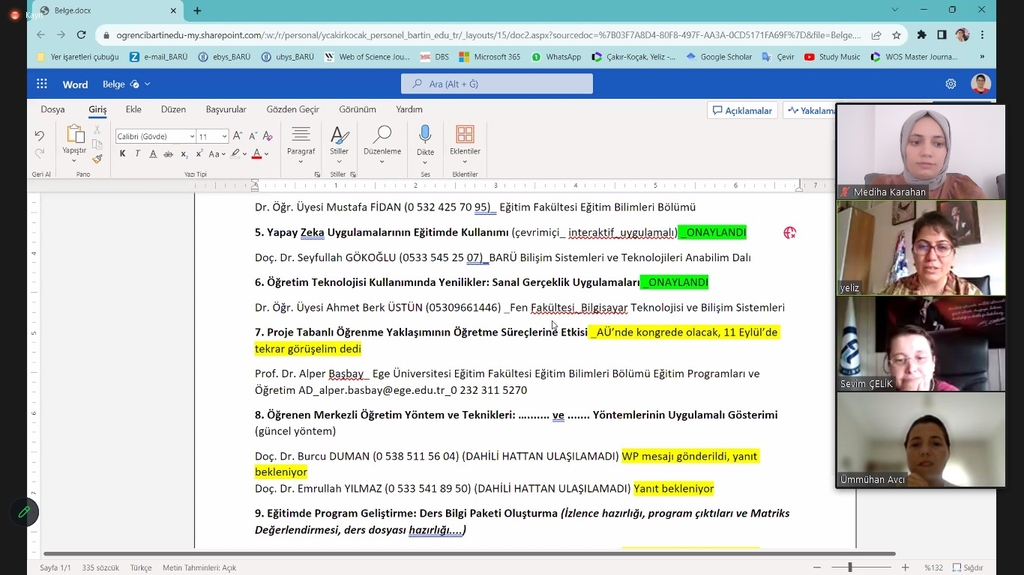The width and height of the screenshot is (1024, 575).
Task: Click the Açıklamalar comments button
Action: (742, 110)
